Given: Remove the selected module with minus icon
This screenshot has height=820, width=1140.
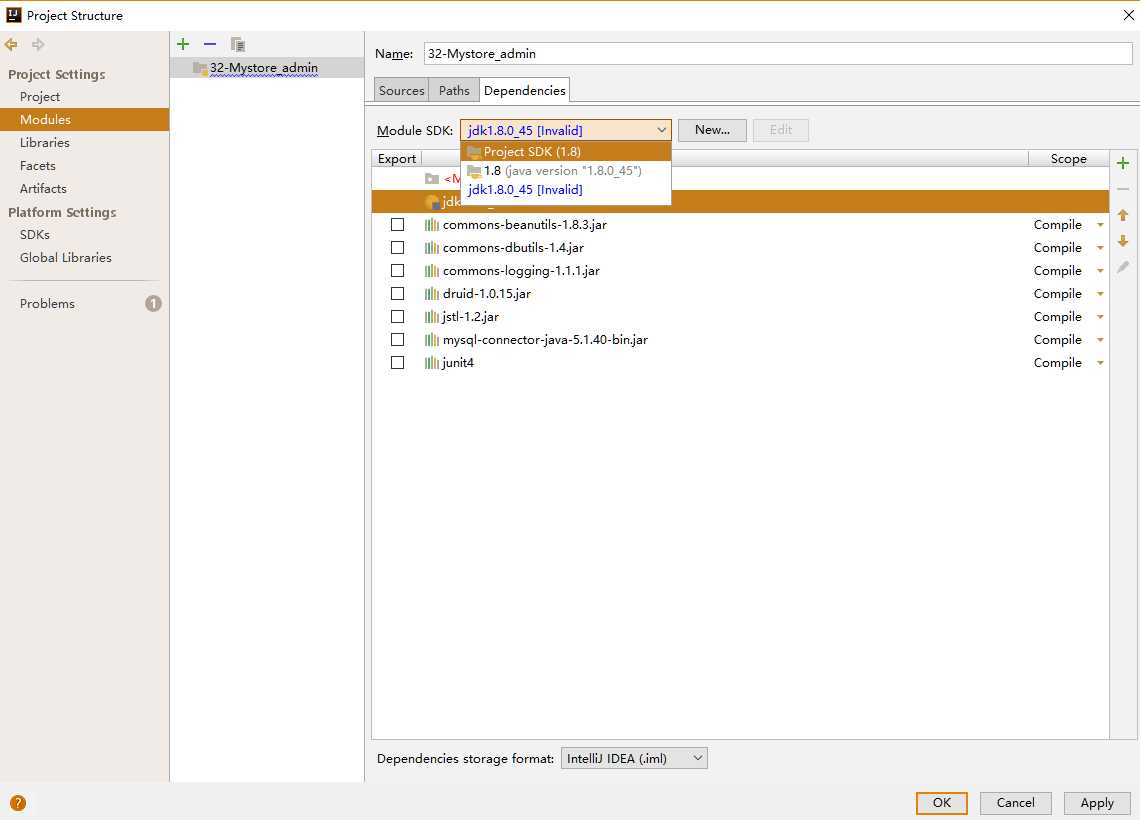Looking at the screenshot, I should [210, 44].
